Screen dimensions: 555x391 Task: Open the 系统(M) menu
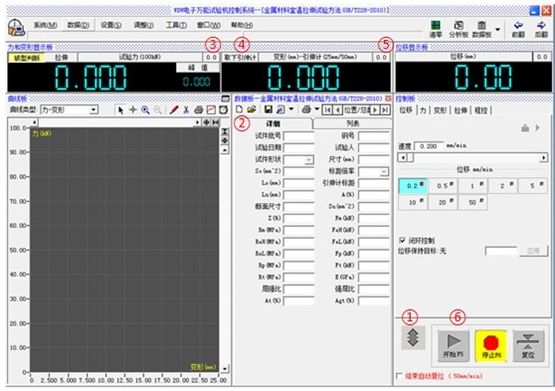(x=45, y=25)
